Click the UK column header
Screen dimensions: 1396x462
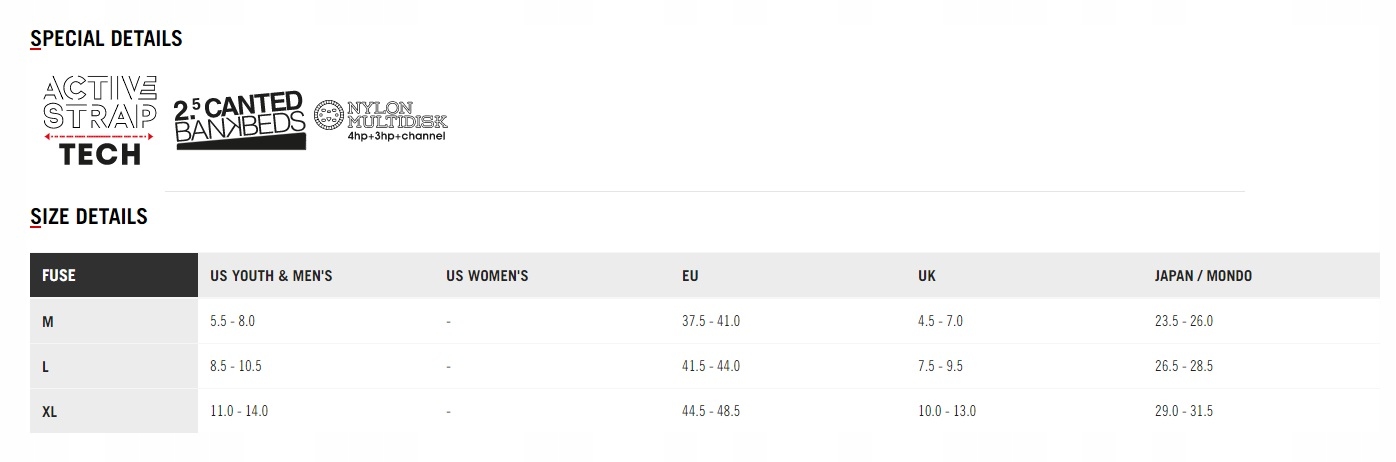click(x=927, y=276)
